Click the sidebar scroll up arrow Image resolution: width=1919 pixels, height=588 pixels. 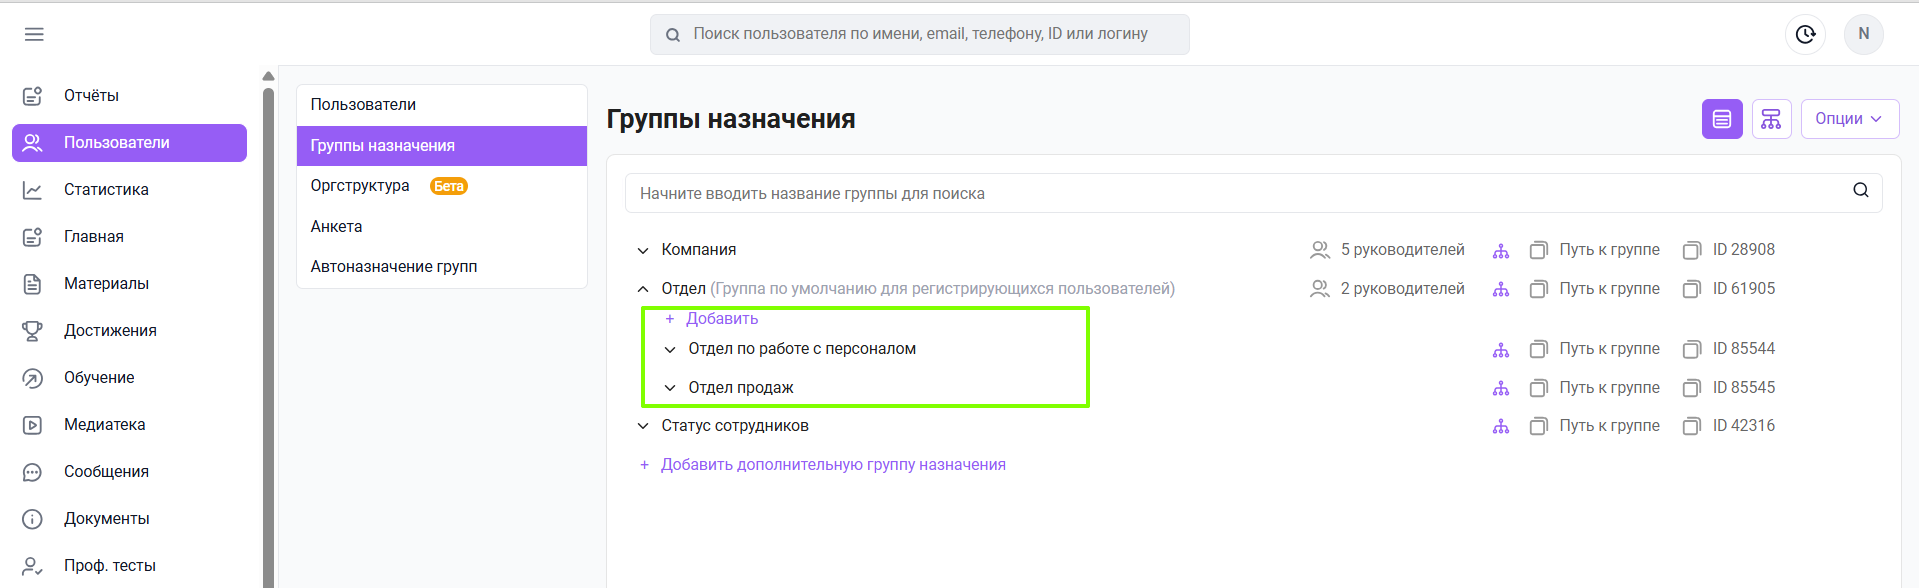pyautogui.click(x=268, y=76)
